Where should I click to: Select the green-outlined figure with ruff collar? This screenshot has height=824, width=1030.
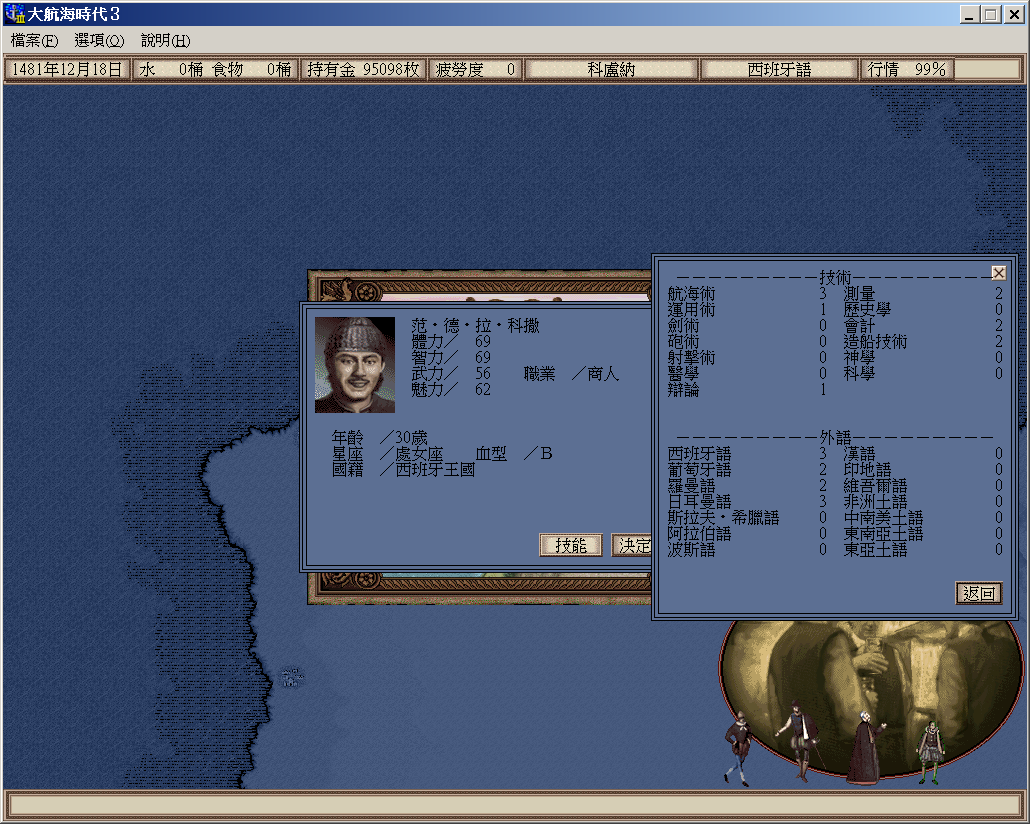(x=930, y=752)
